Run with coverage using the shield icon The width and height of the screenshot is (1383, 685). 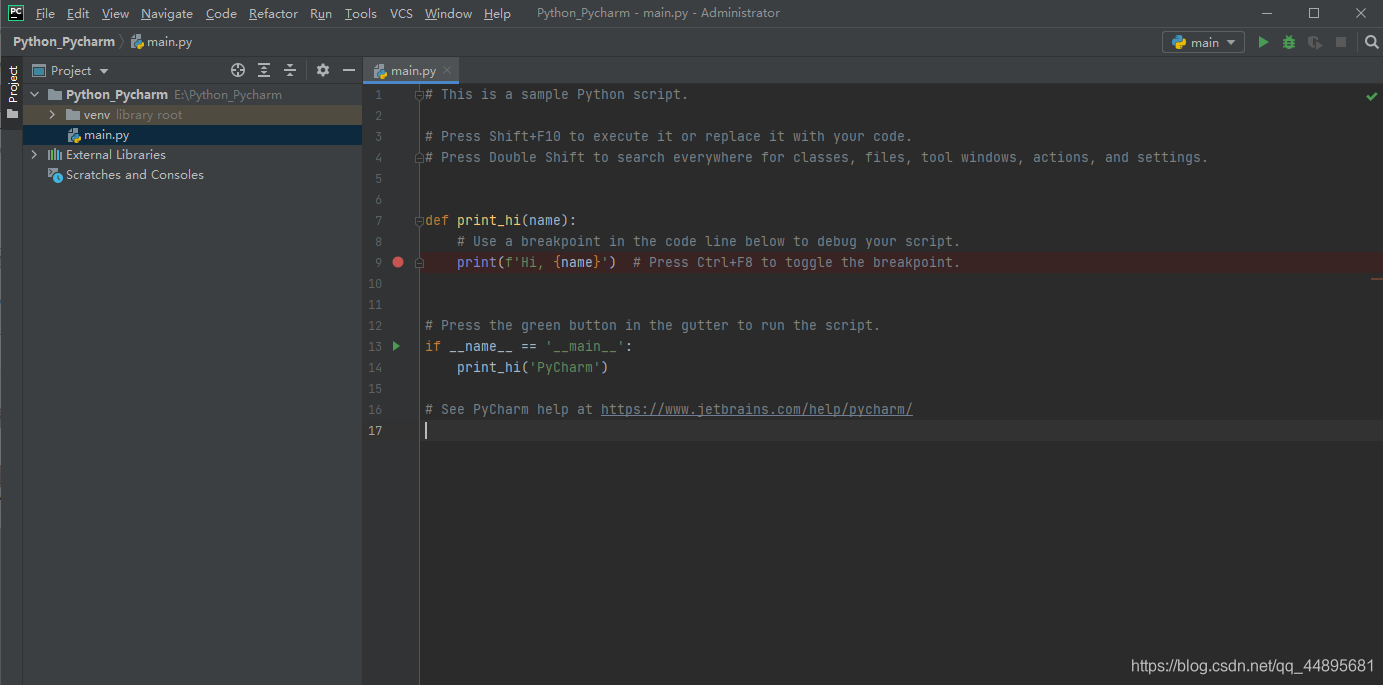point(1315,42)
